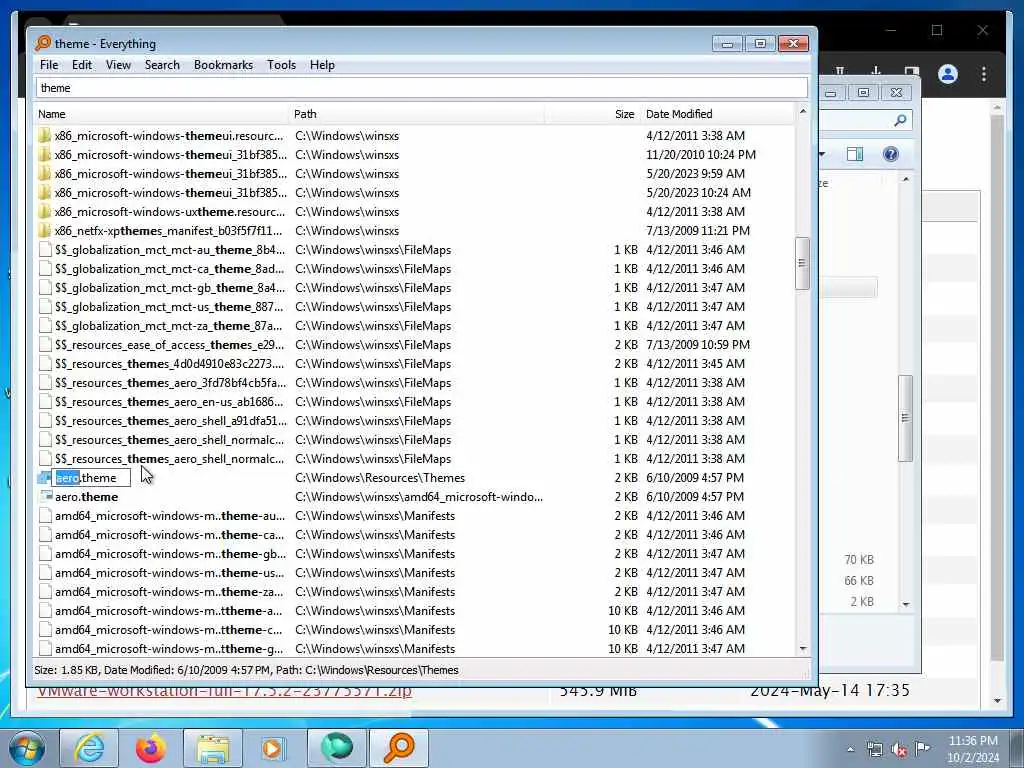Click the results list scroll down arrow
The image size is (1024, 768).
pyautogui.click(x=803, y=648)
